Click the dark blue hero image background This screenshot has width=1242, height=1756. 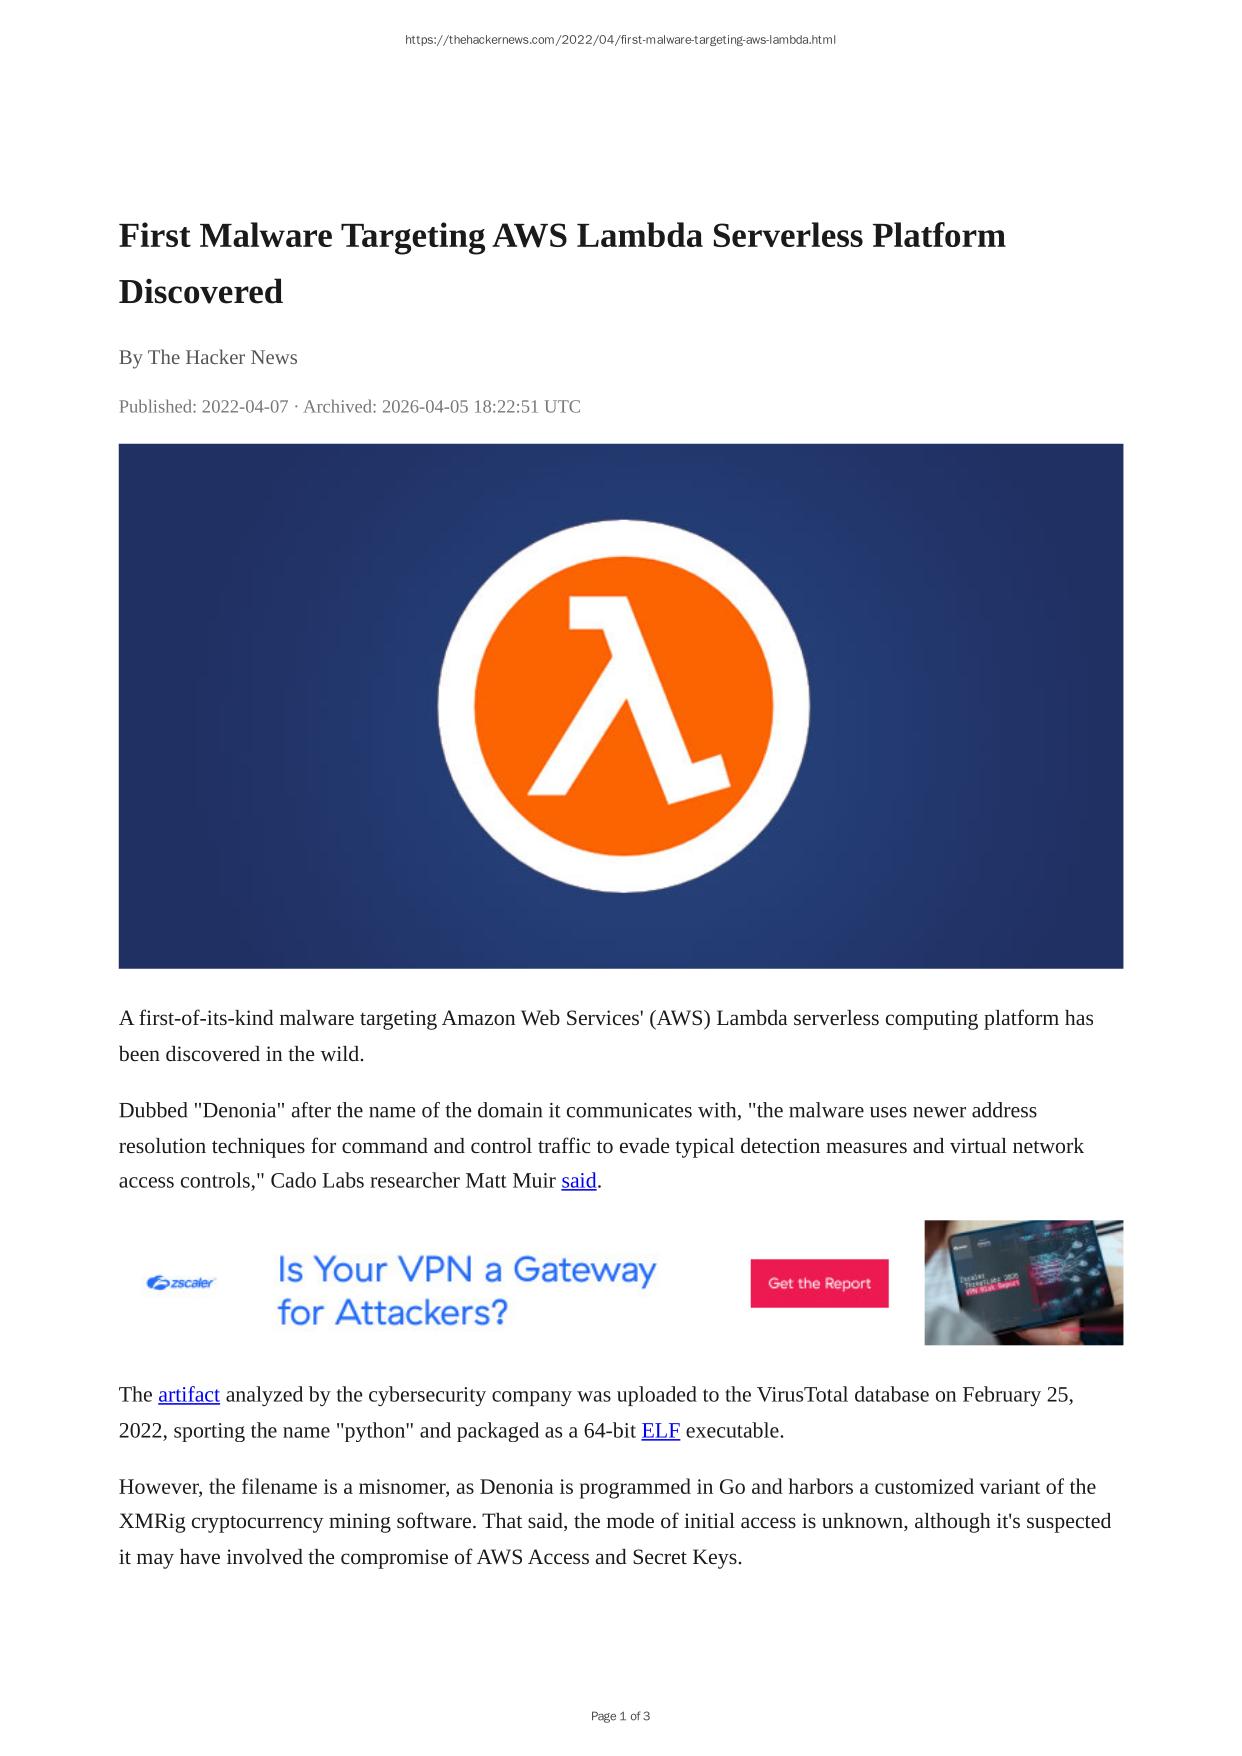pyautogui.click(x=260, y=706)
